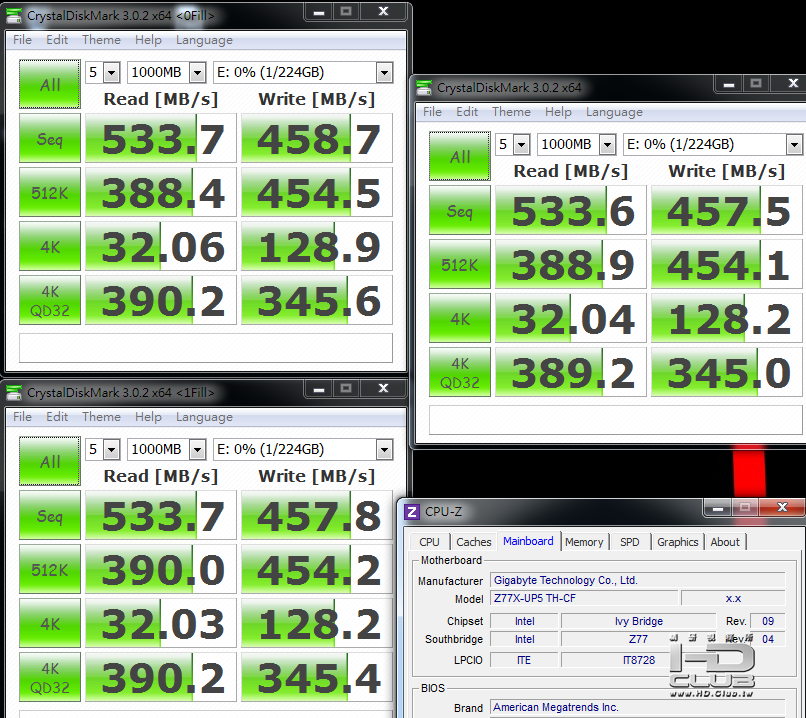This screenshot has height=718, width=806.
Task: Switch to Graphics tab in CPU-Z
Action: (677, 542)
